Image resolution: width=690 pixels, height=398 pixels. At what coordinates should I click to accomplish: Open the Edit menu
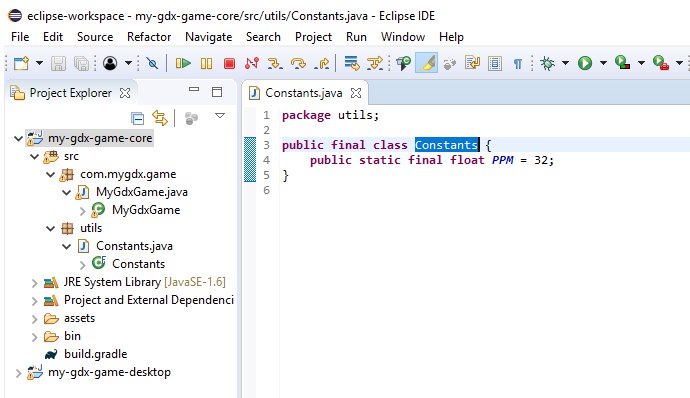tap(53, 37)
